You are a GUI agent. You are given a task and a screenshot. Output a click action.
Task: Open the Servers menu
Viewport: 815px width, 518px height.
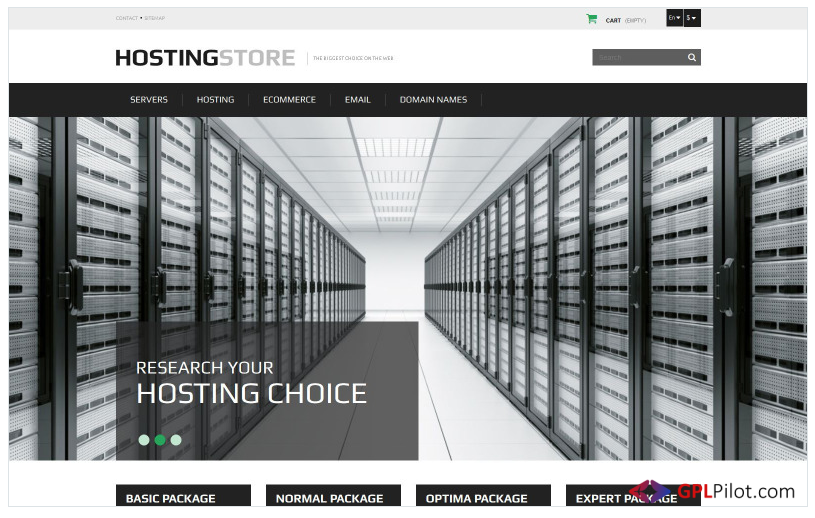(x=149, y=100)
